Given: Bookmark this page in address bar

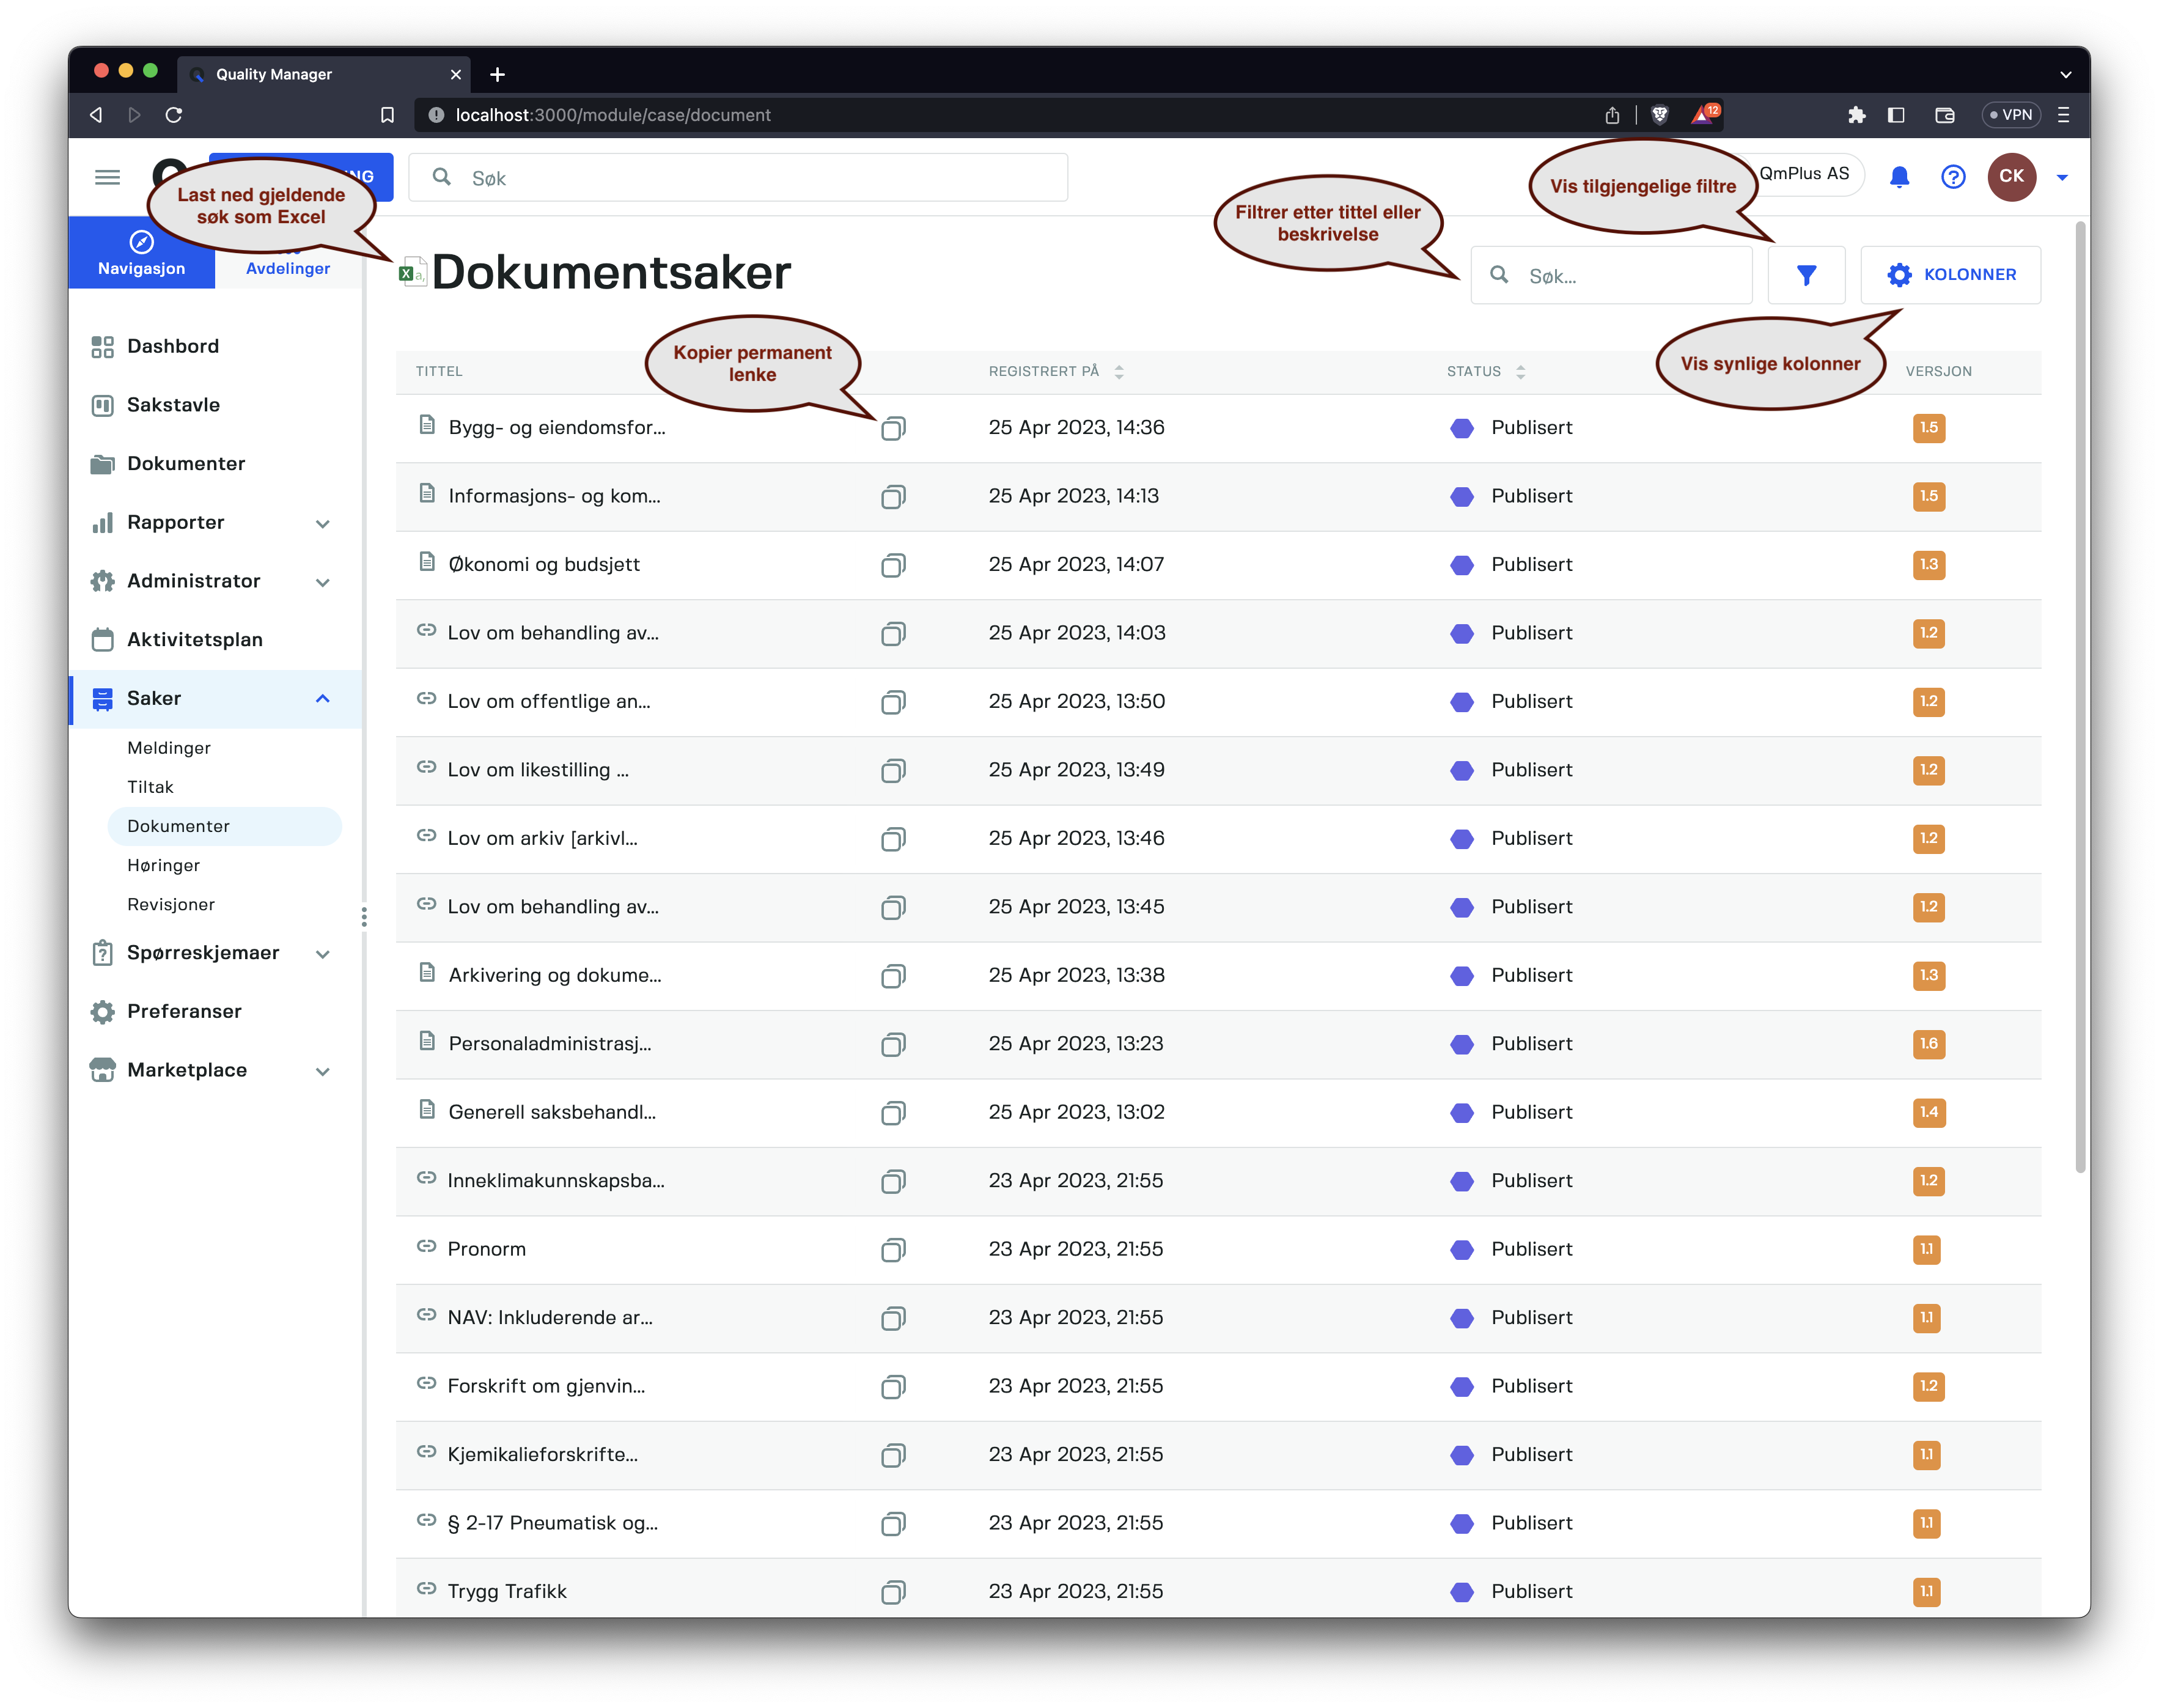Looking at the screenshot, I should point(387,115).
